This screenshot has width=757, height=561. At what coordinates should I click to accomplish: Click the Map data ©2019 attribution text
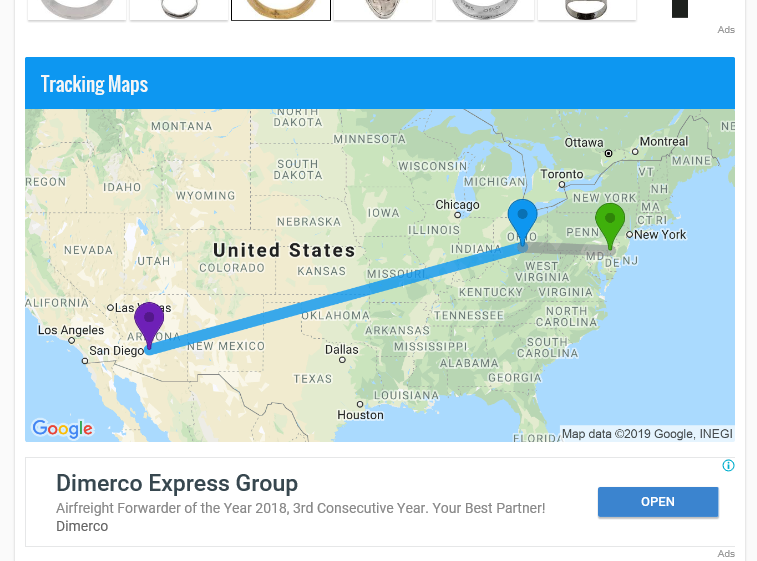coord(647,434)
